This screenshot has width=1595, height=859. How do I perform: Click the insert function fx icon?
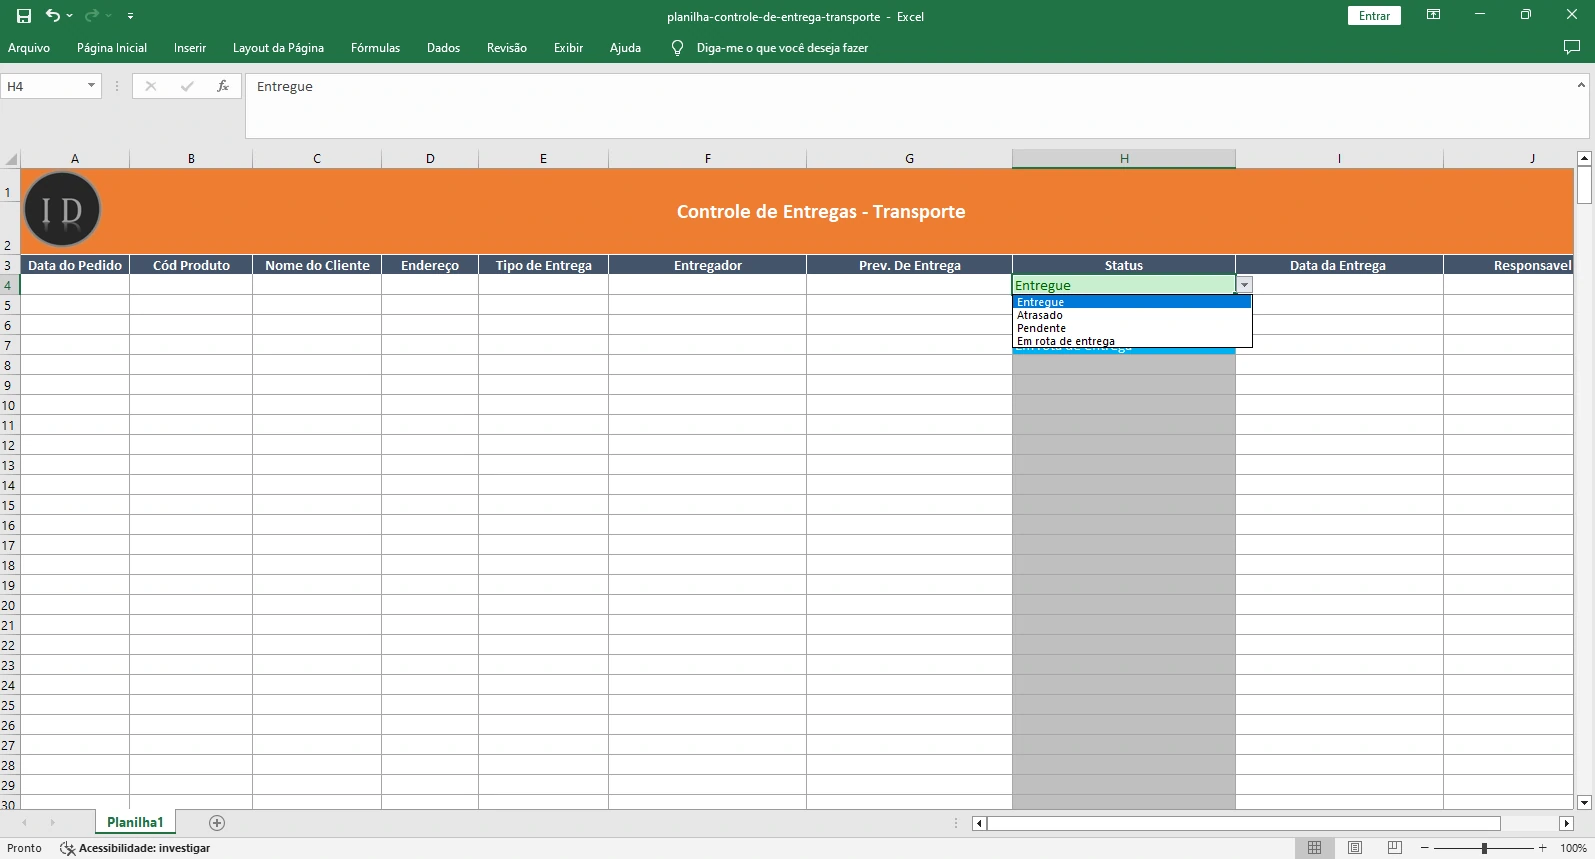click(223, 87)
